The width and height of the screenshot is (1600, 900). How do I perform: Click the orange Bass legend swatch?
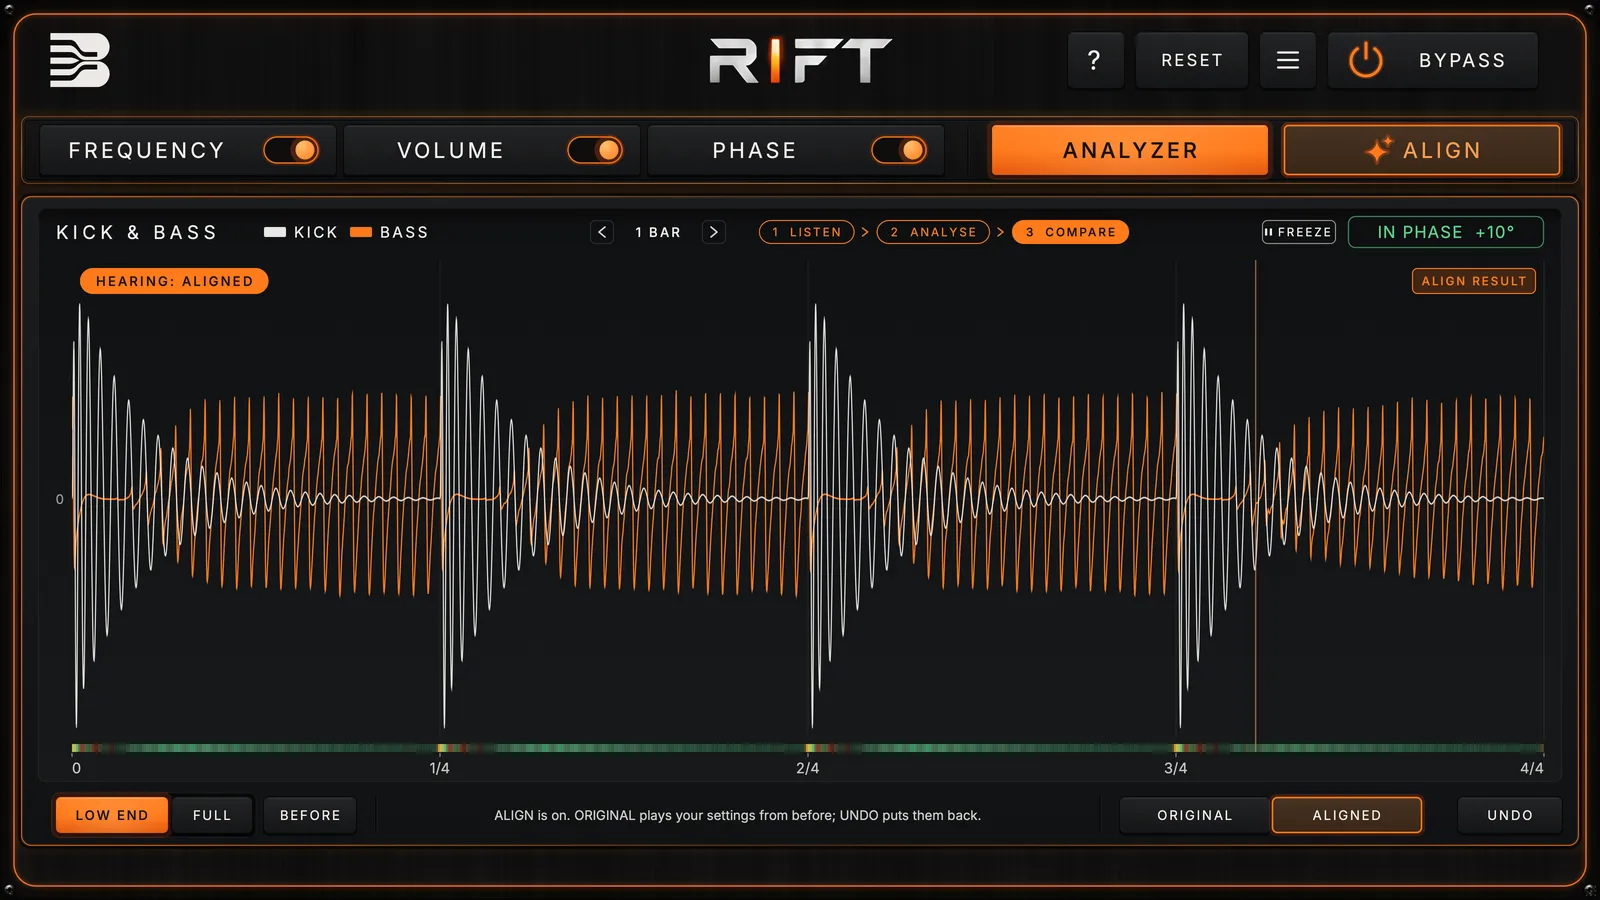361,232
